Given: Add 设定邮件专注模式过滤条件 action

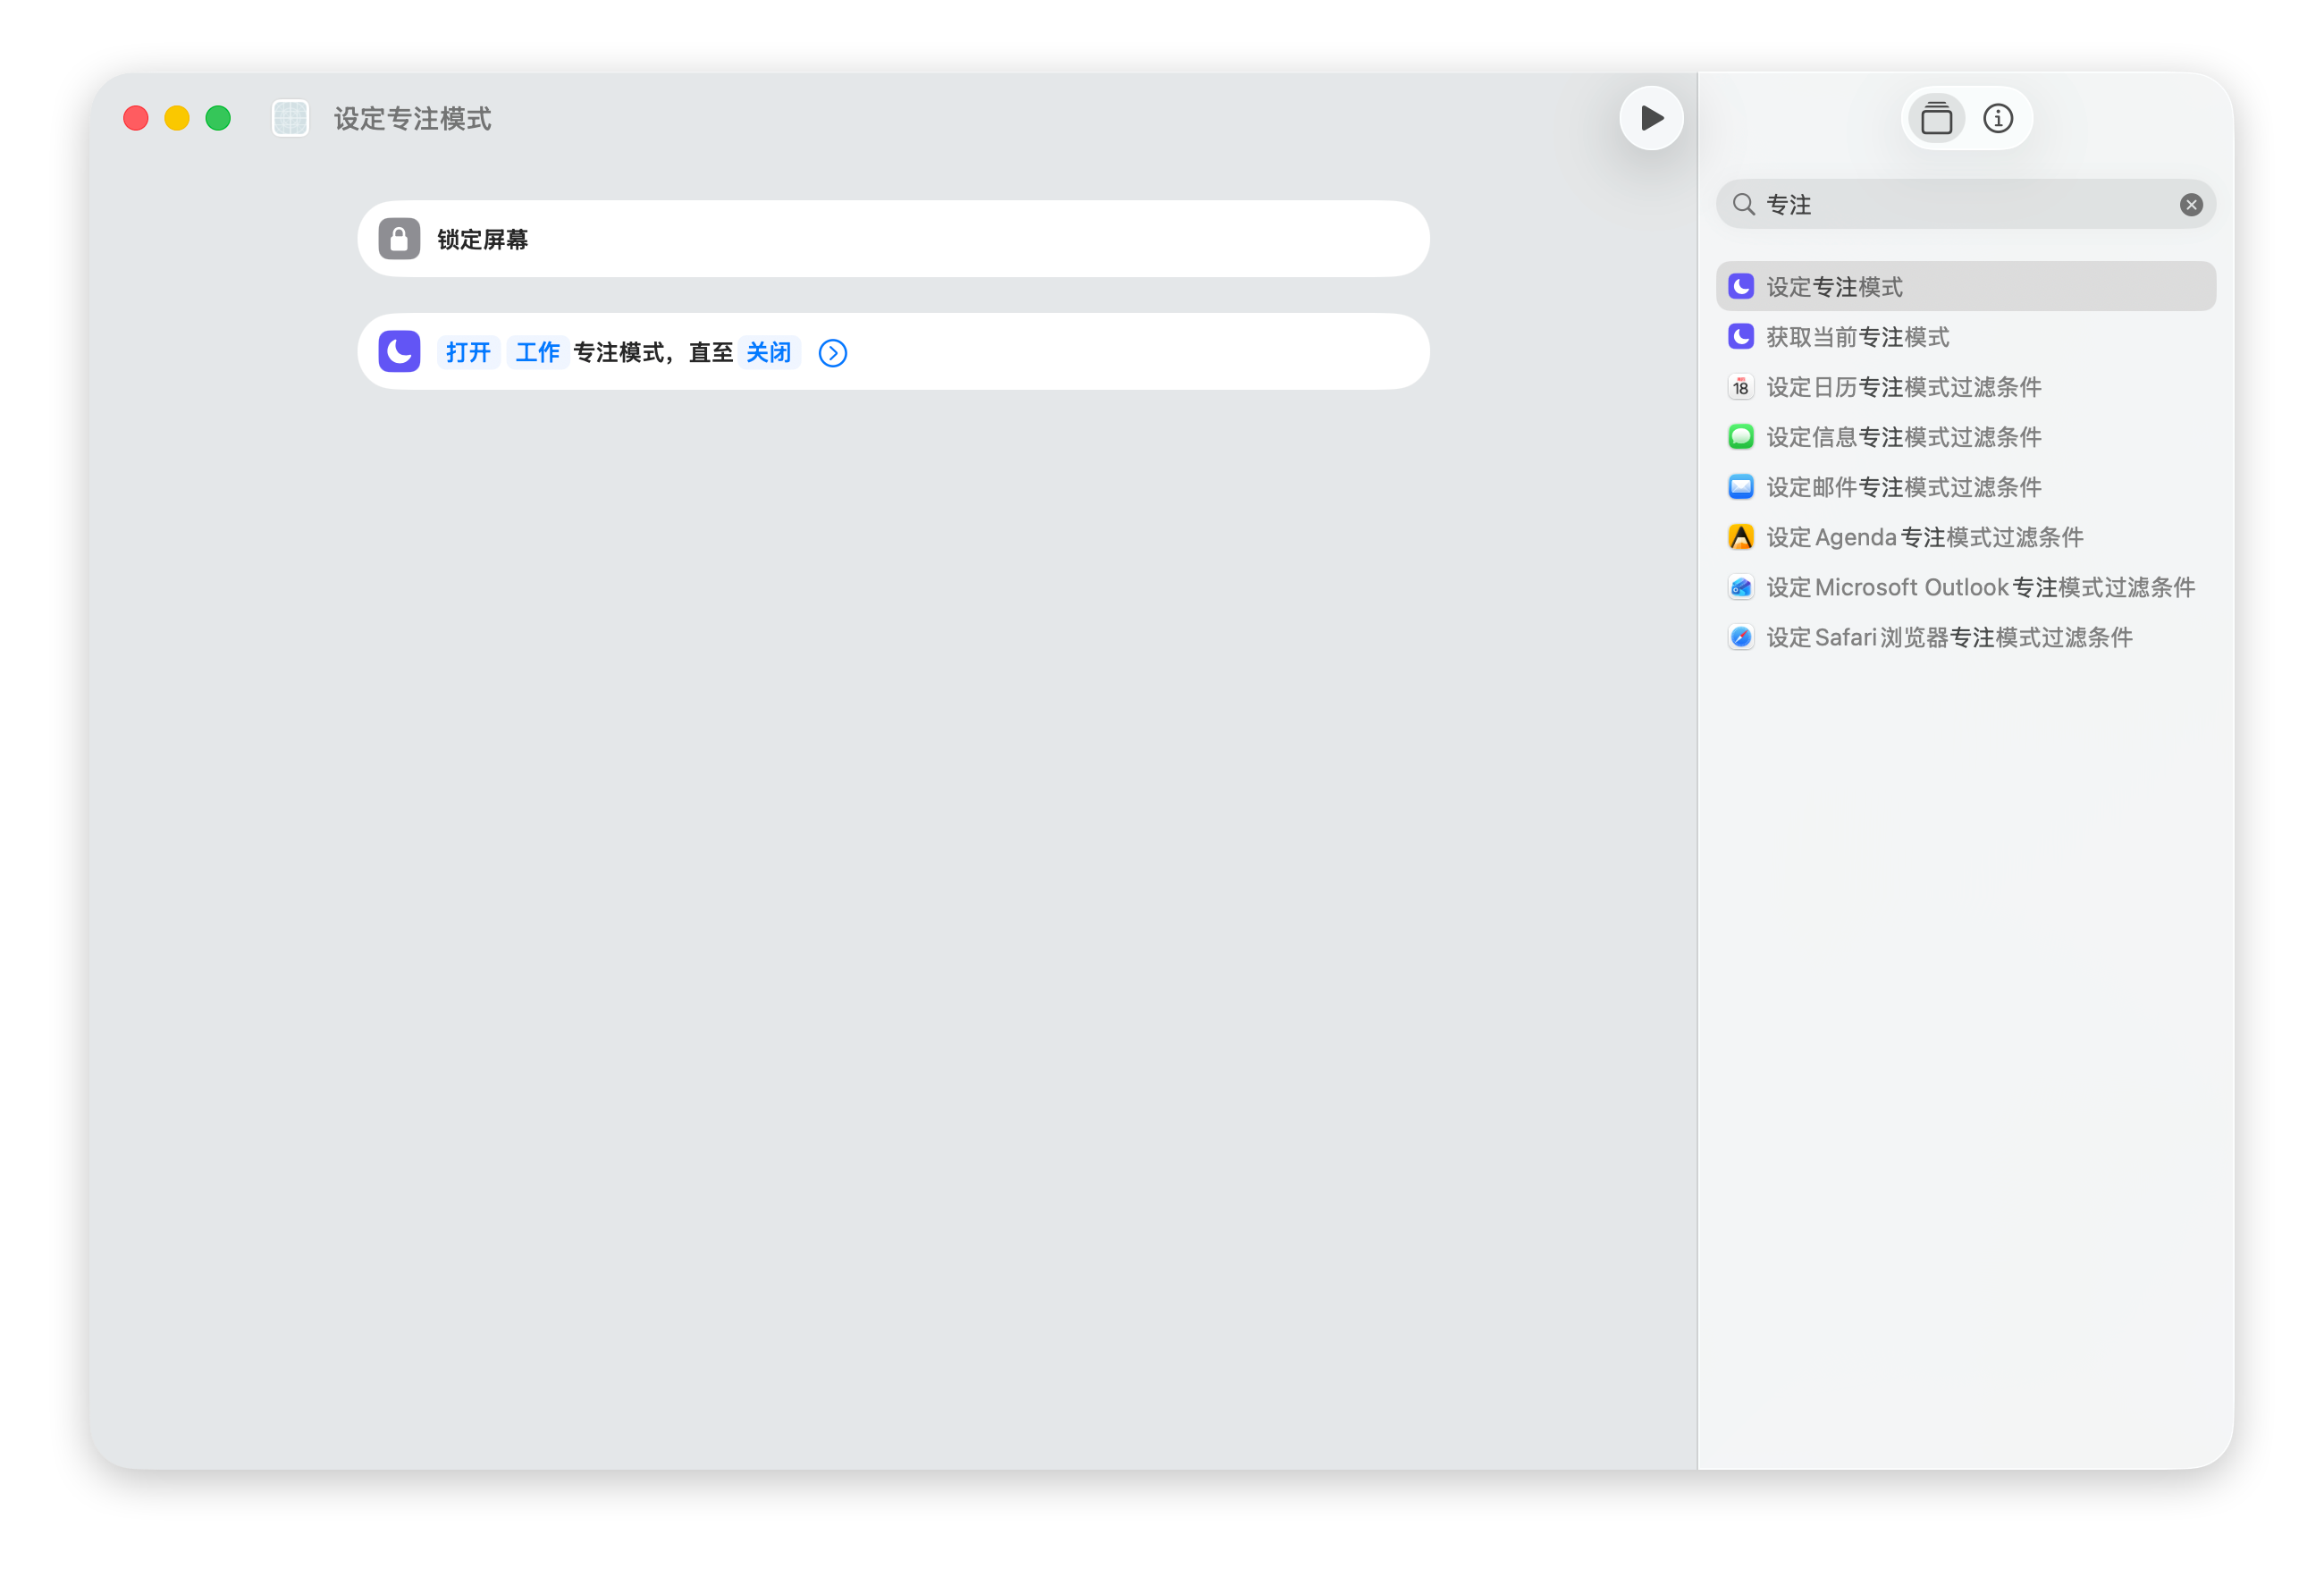Looking at the screenshot, I should (1903, 487).
